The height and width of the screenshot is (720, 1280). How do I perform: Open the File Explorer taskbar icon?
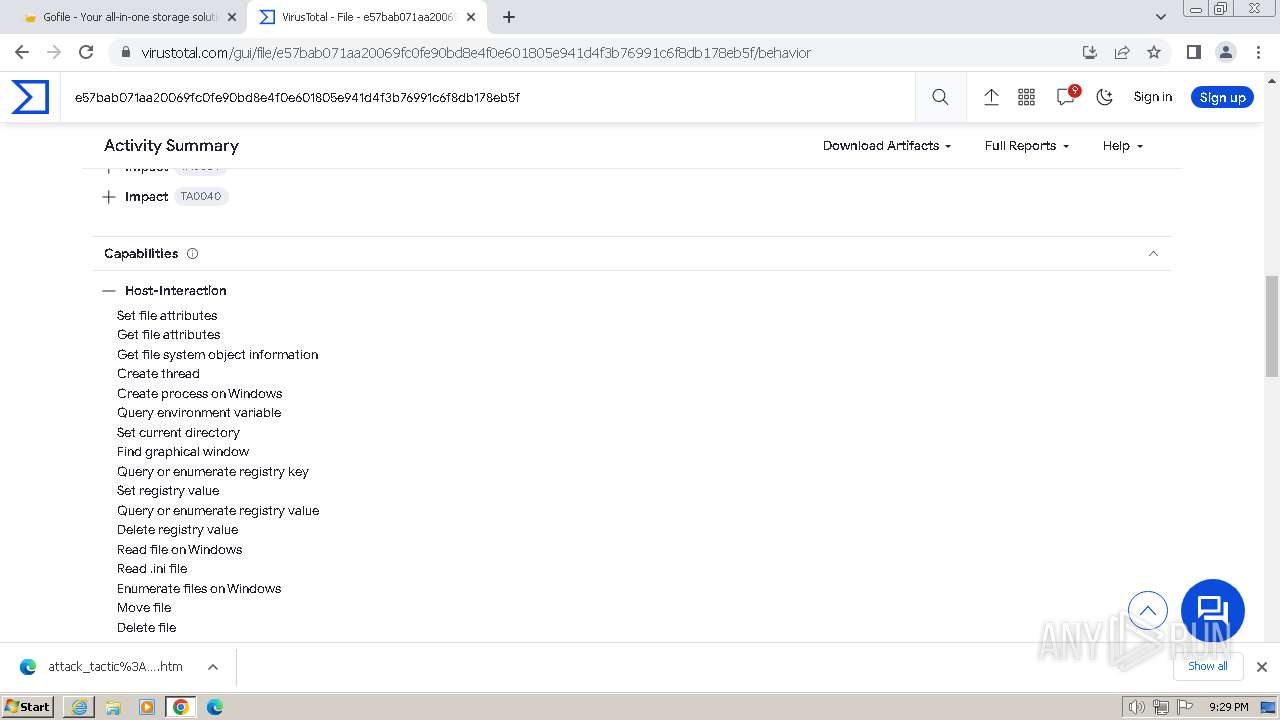coord(113,707)
